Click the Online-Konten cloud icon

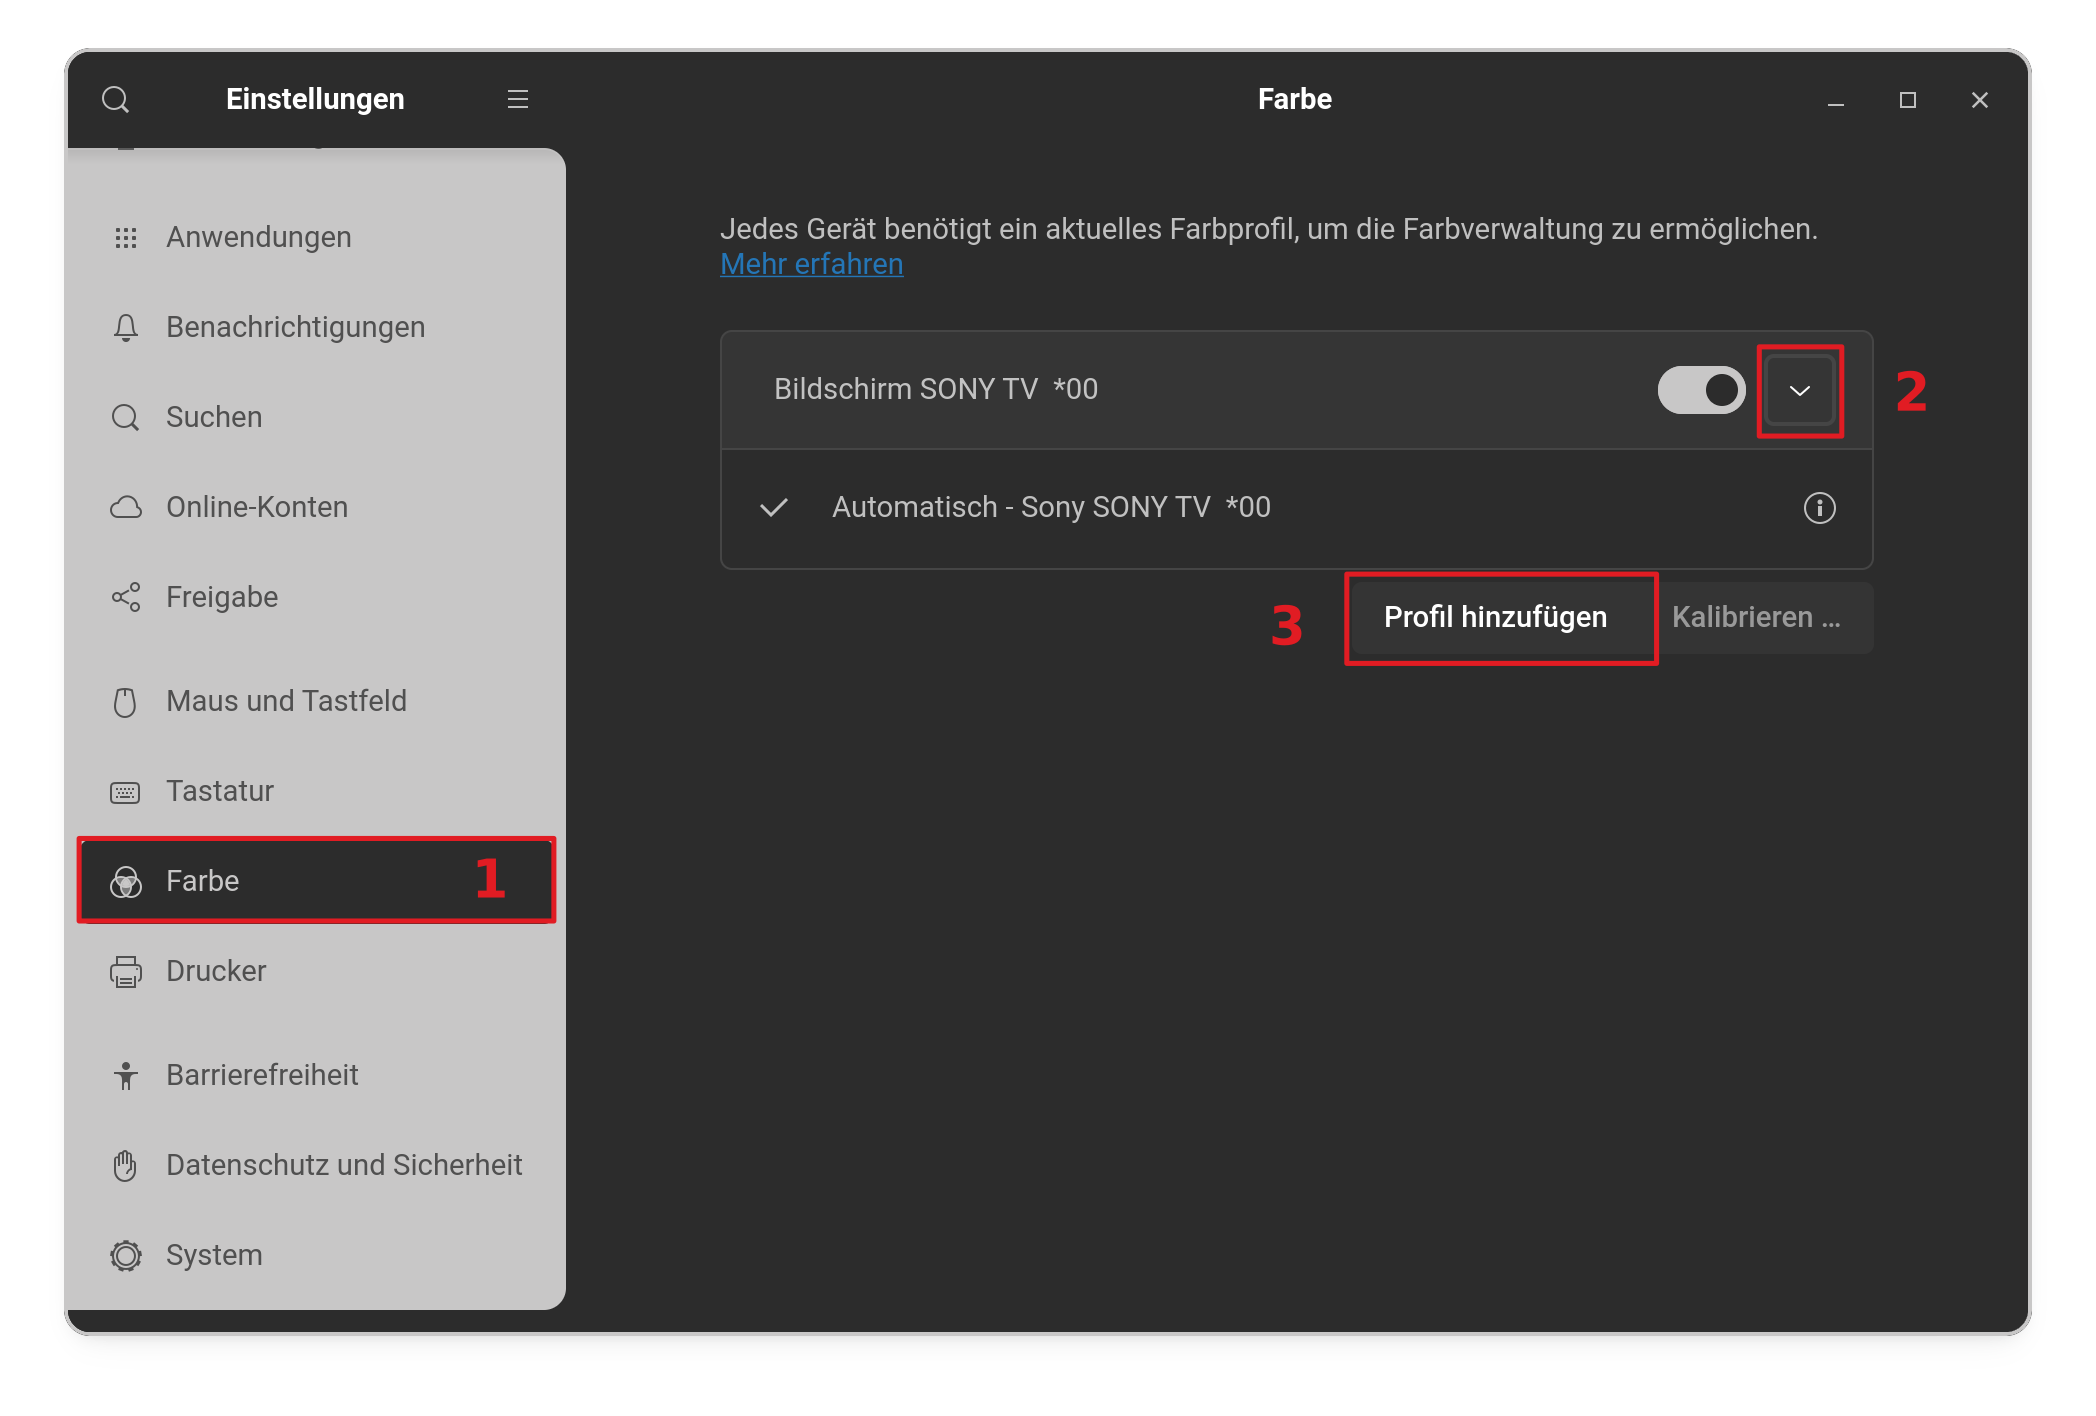(126, 508)
